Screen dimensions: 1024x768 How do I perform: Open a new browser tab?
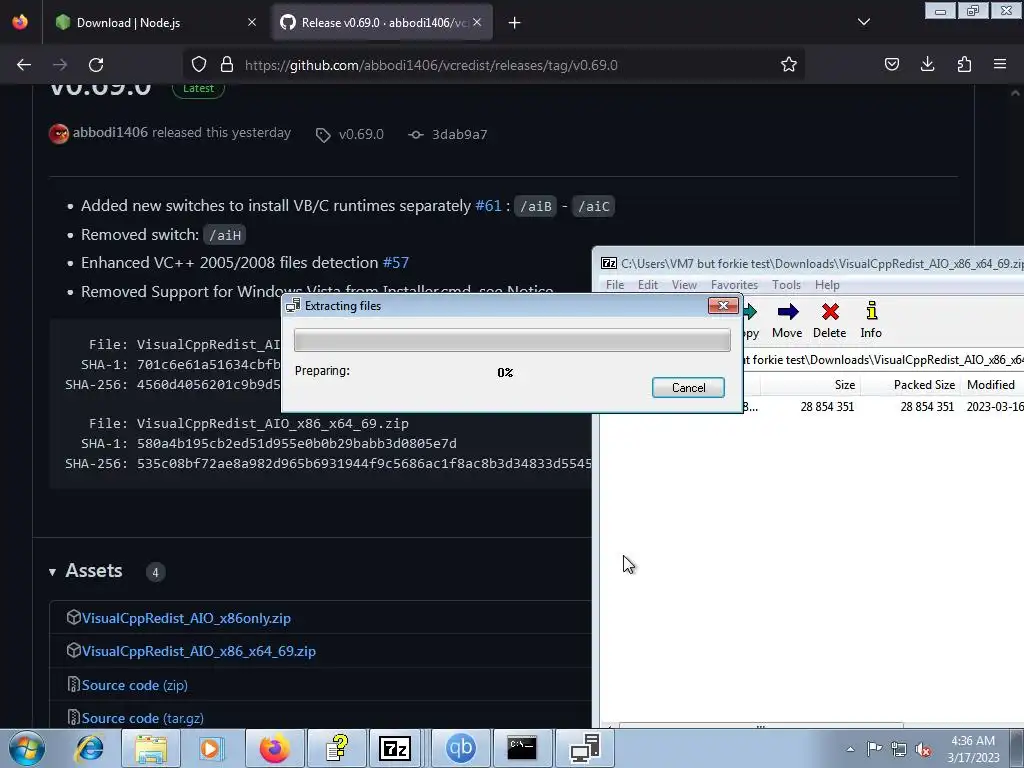(x=515, y=23)
